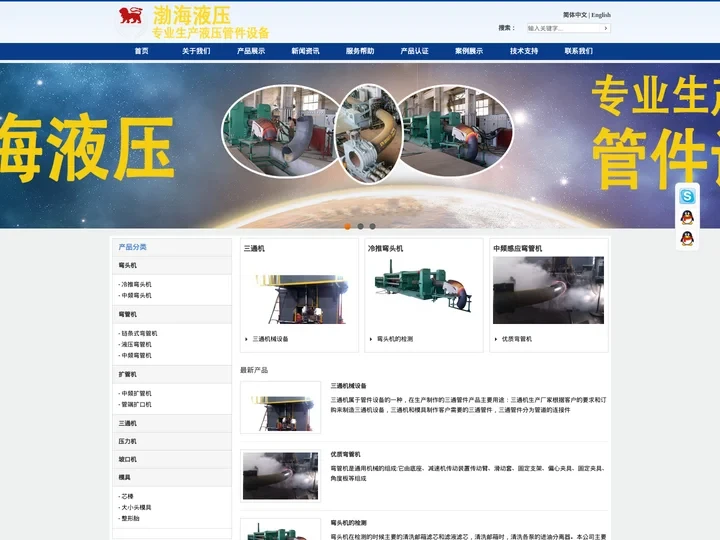Click the banner's center oval pipe photo
This screenshot has height=540, width=720.
369,134
